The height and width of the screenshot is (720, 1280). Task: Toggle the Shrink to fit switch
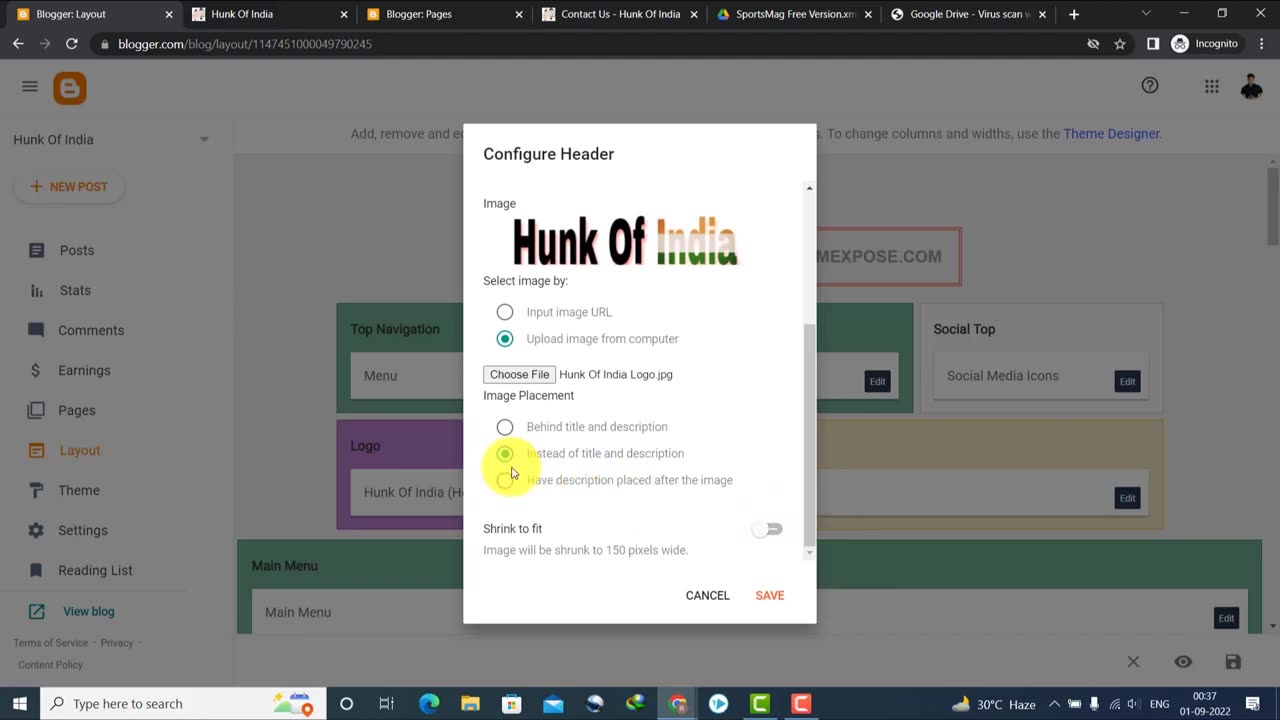pos(768,529)
